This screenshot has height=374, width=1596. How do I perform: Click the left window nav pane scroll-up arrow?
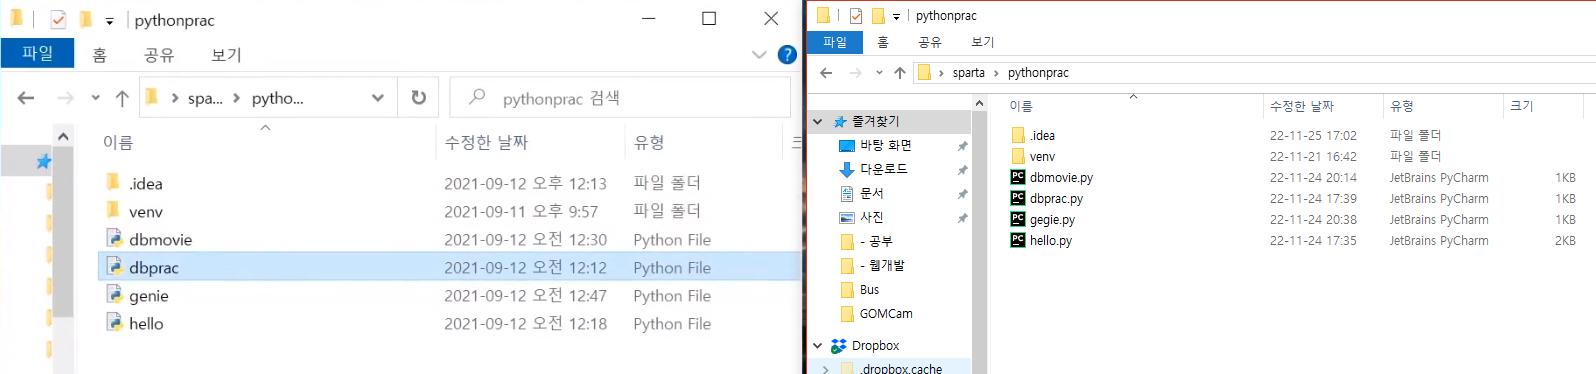tap(63, 136)
